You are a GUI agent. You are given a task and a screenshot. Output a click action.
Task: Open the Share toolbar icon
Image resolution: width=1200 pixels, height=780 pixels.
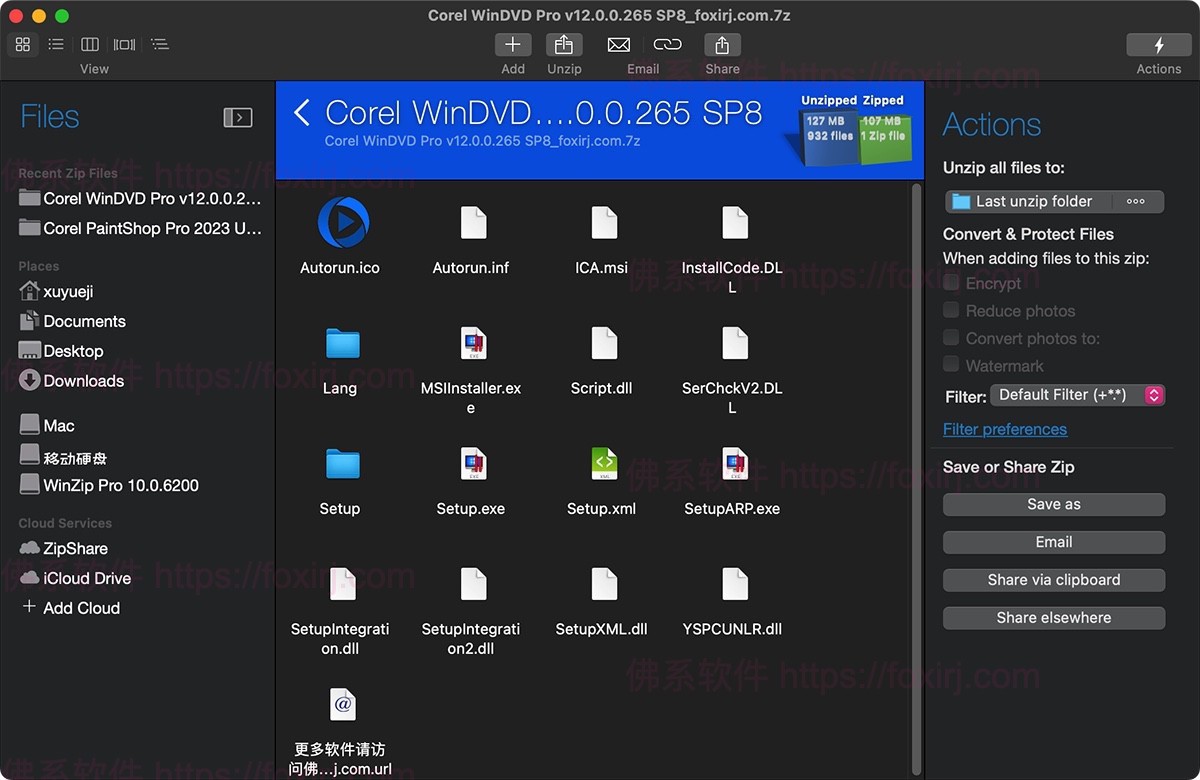click(722, 45)
